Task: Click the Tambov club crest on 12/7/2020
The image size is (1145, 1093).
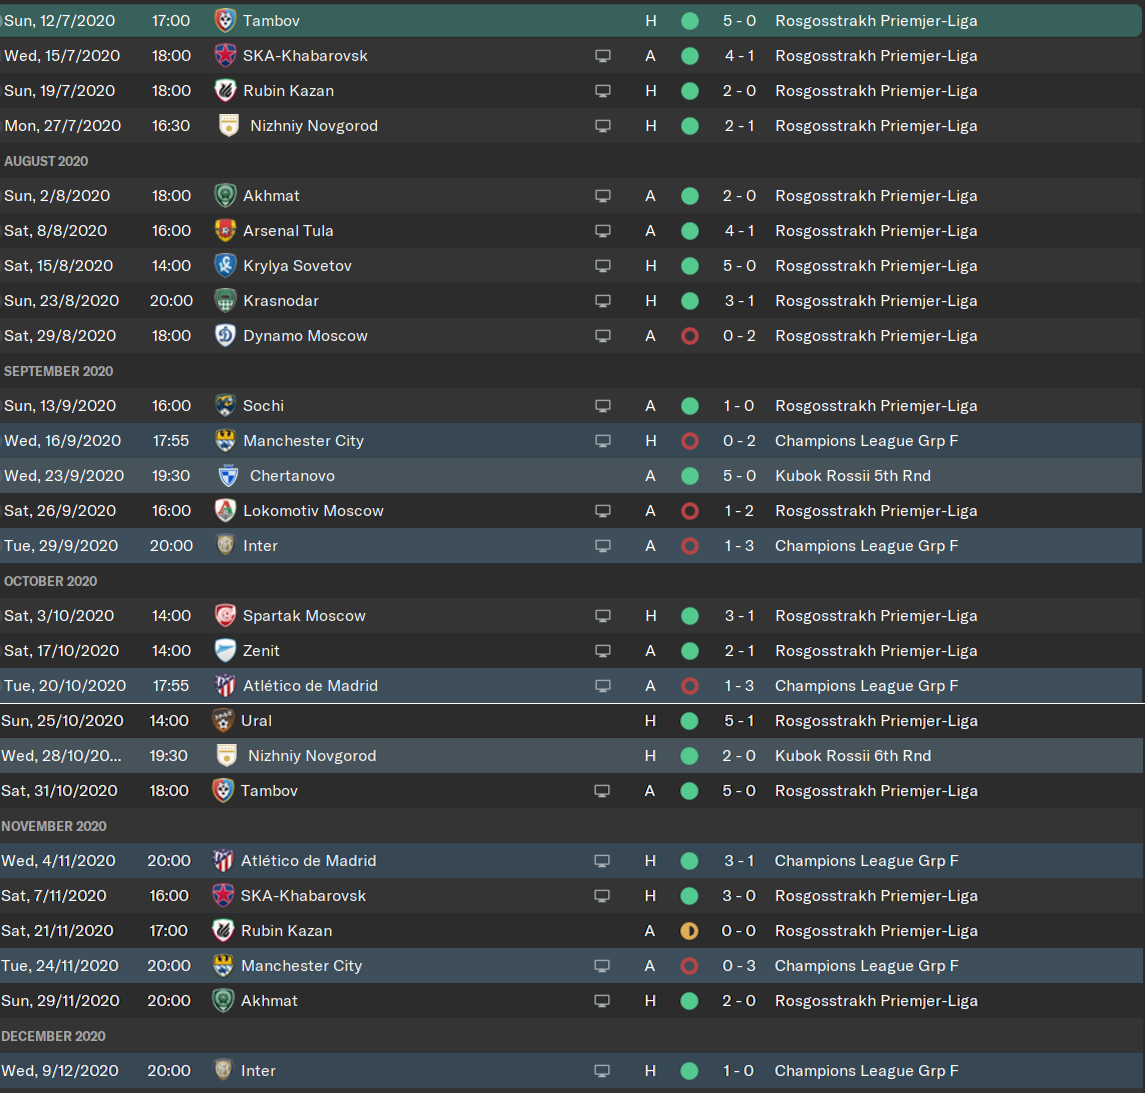Action: 225,20
